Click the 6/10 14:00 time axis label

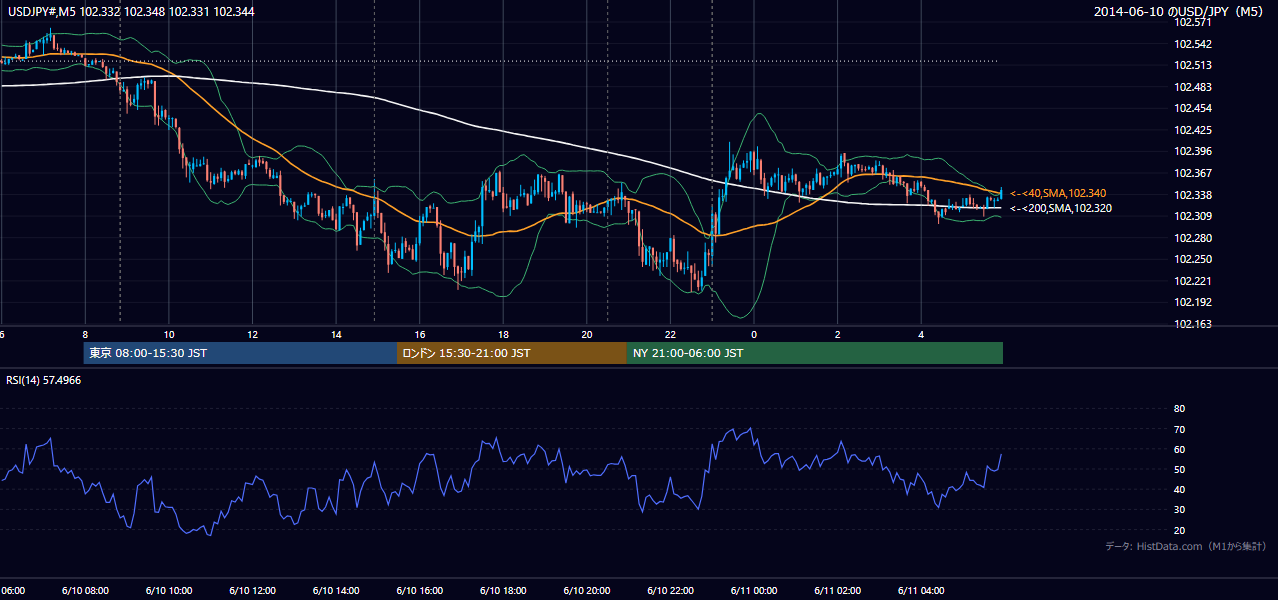[x=336, y=591]
